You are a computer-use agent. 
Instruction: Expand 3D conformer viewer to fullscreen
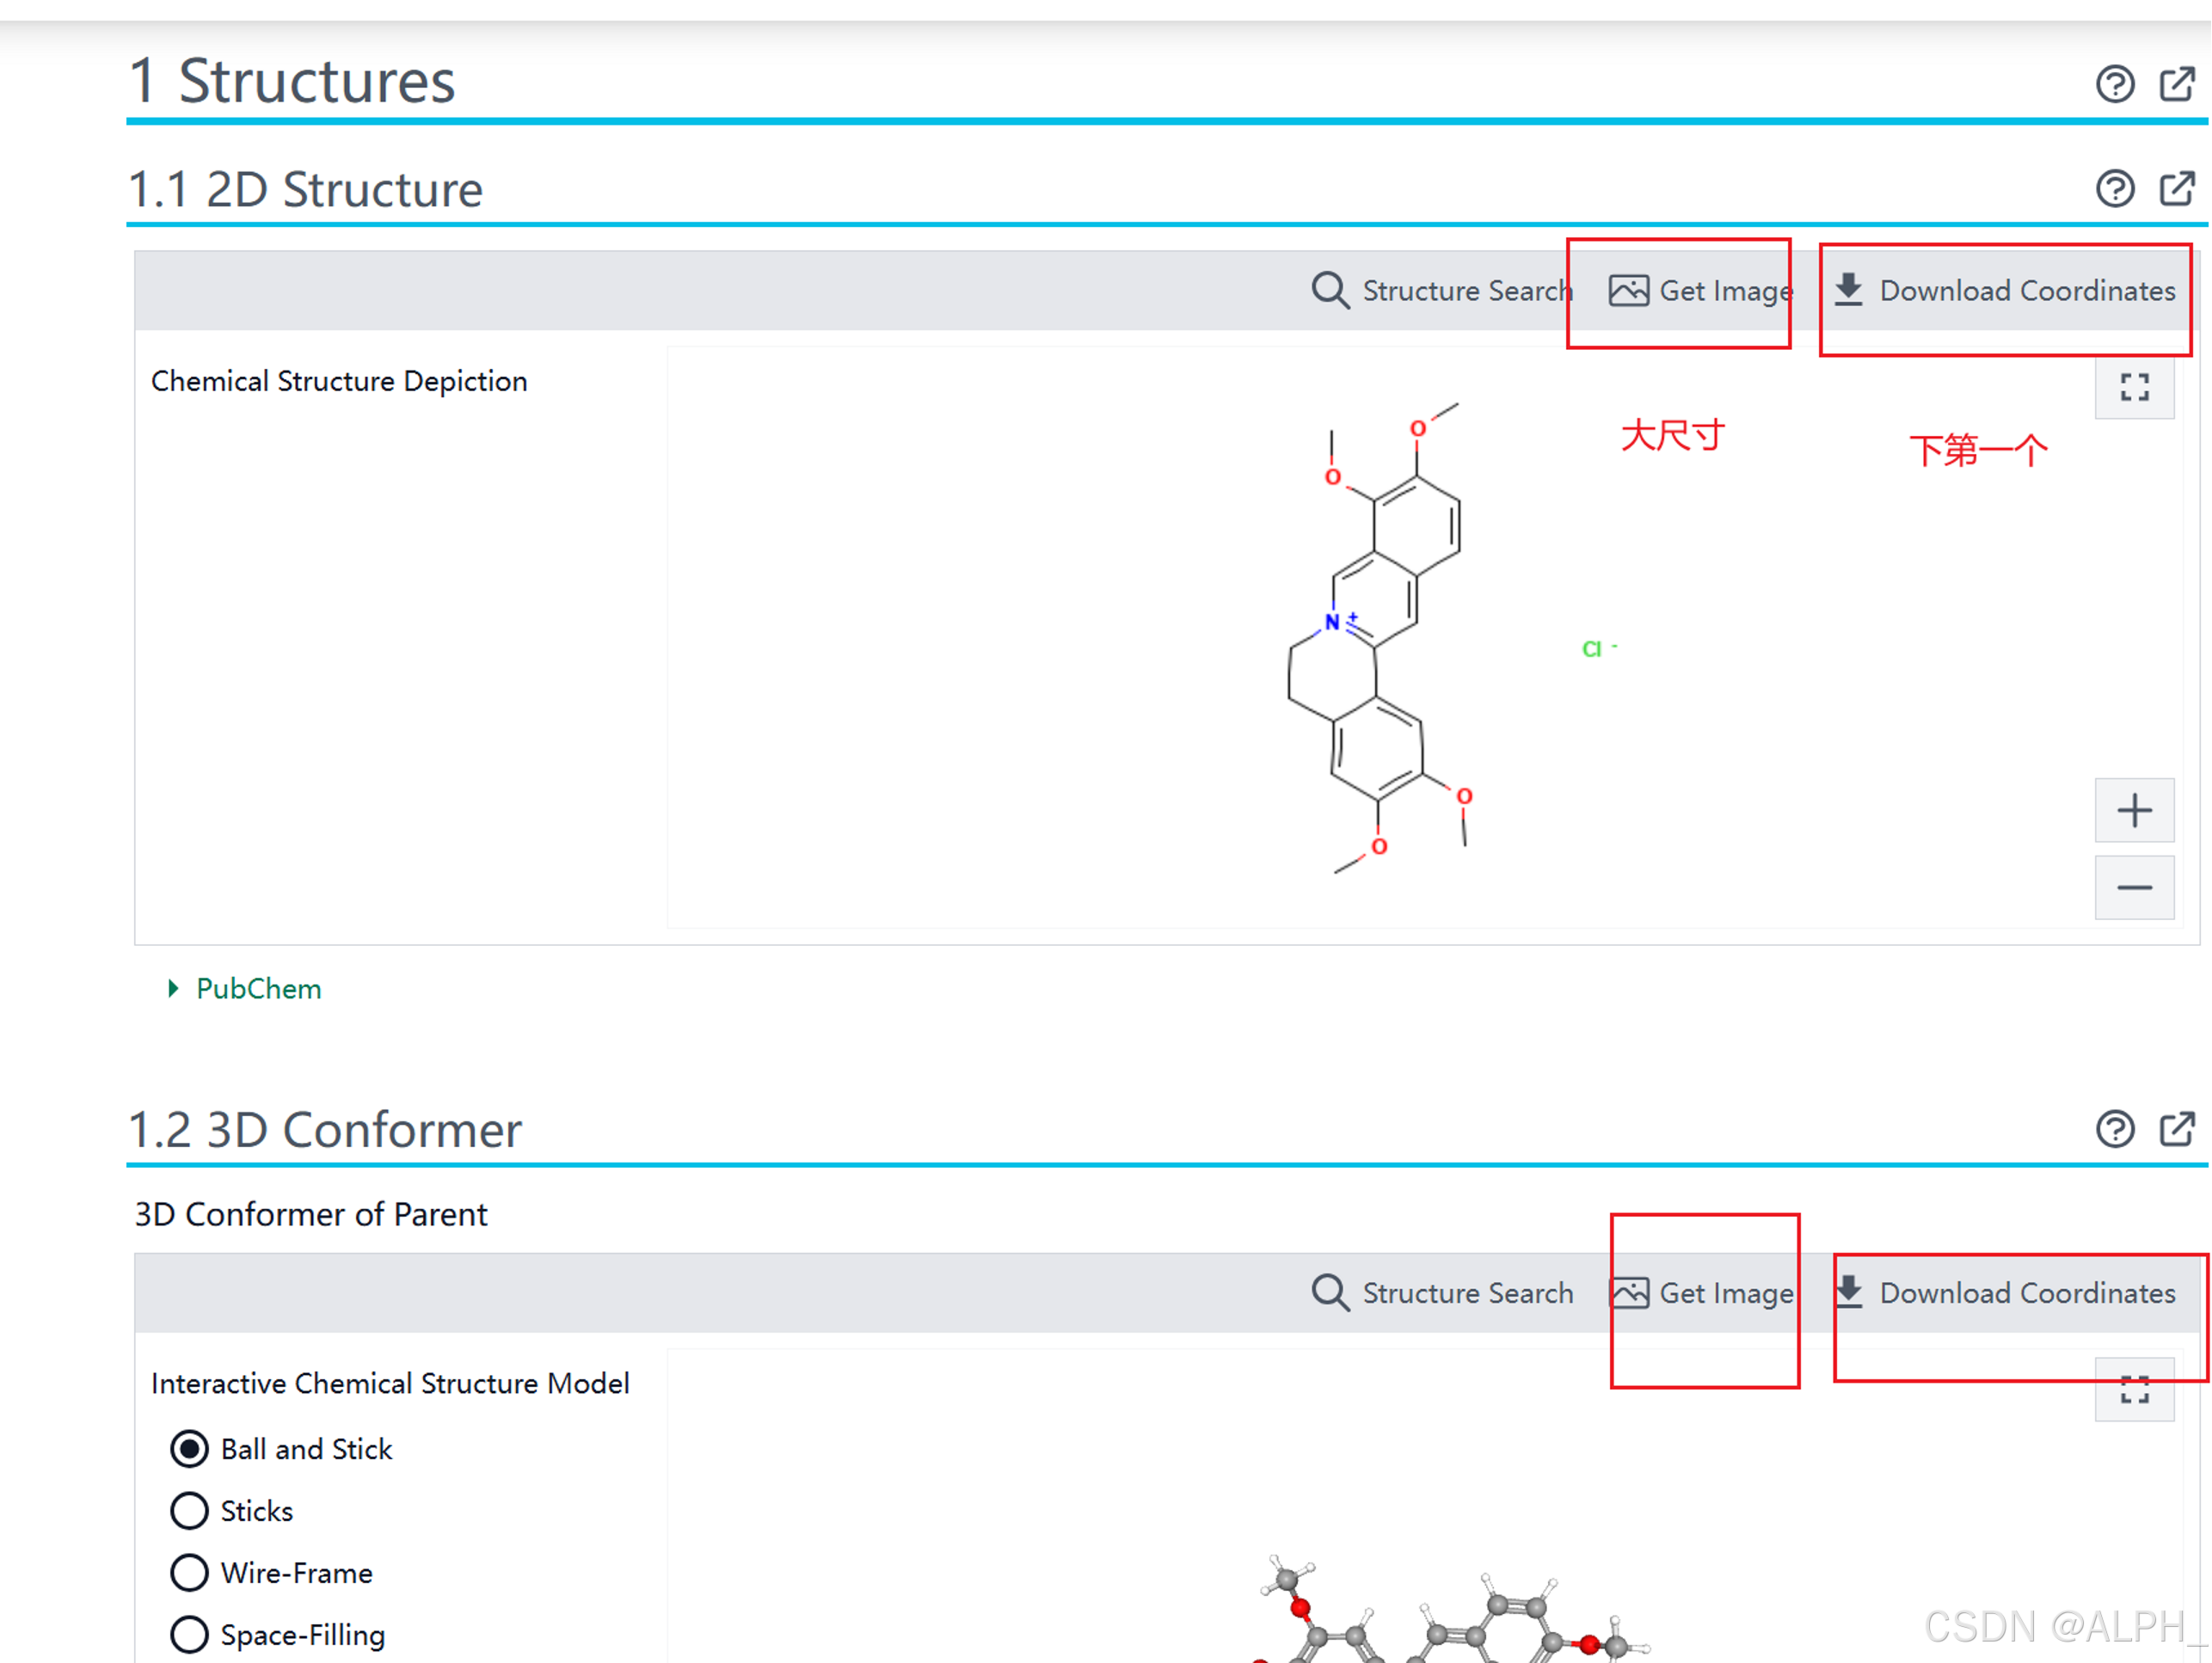tap(2134, 1389)
